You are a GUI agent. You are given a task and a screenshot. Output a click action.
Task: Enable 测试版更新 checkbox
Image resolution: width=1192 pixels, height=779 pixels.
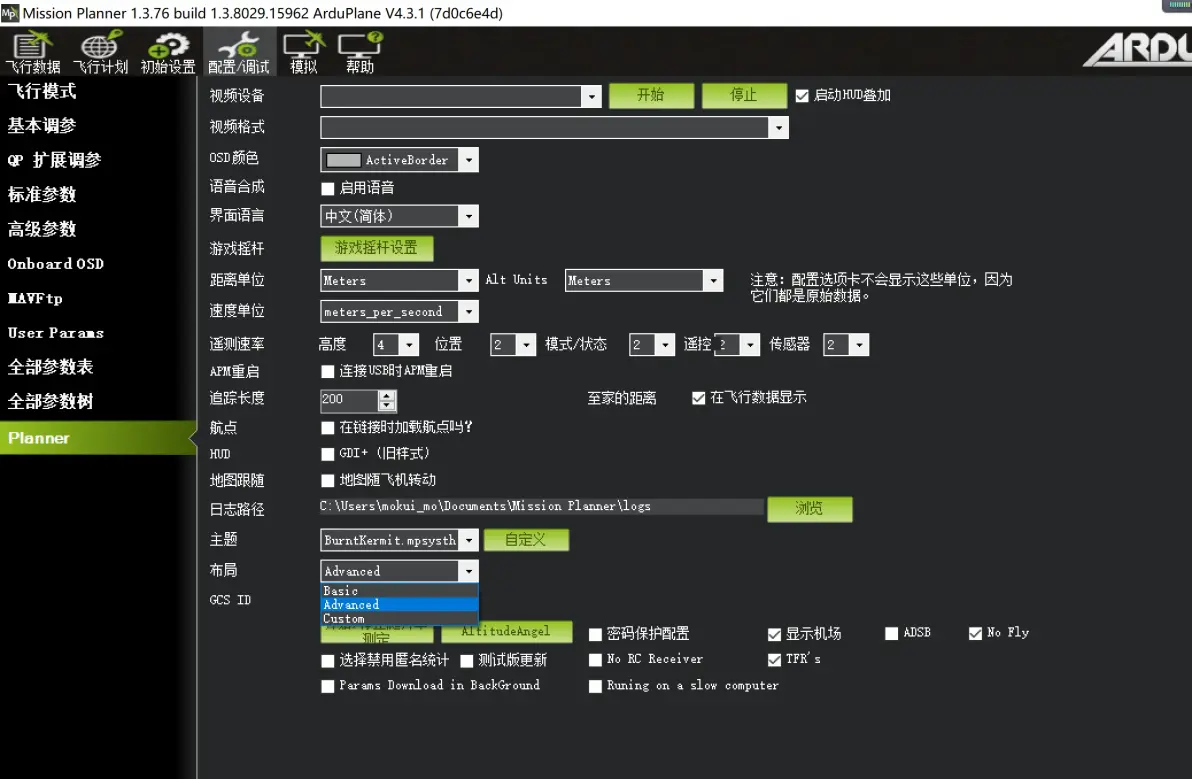pyautogui.click(x=467, y=660)
